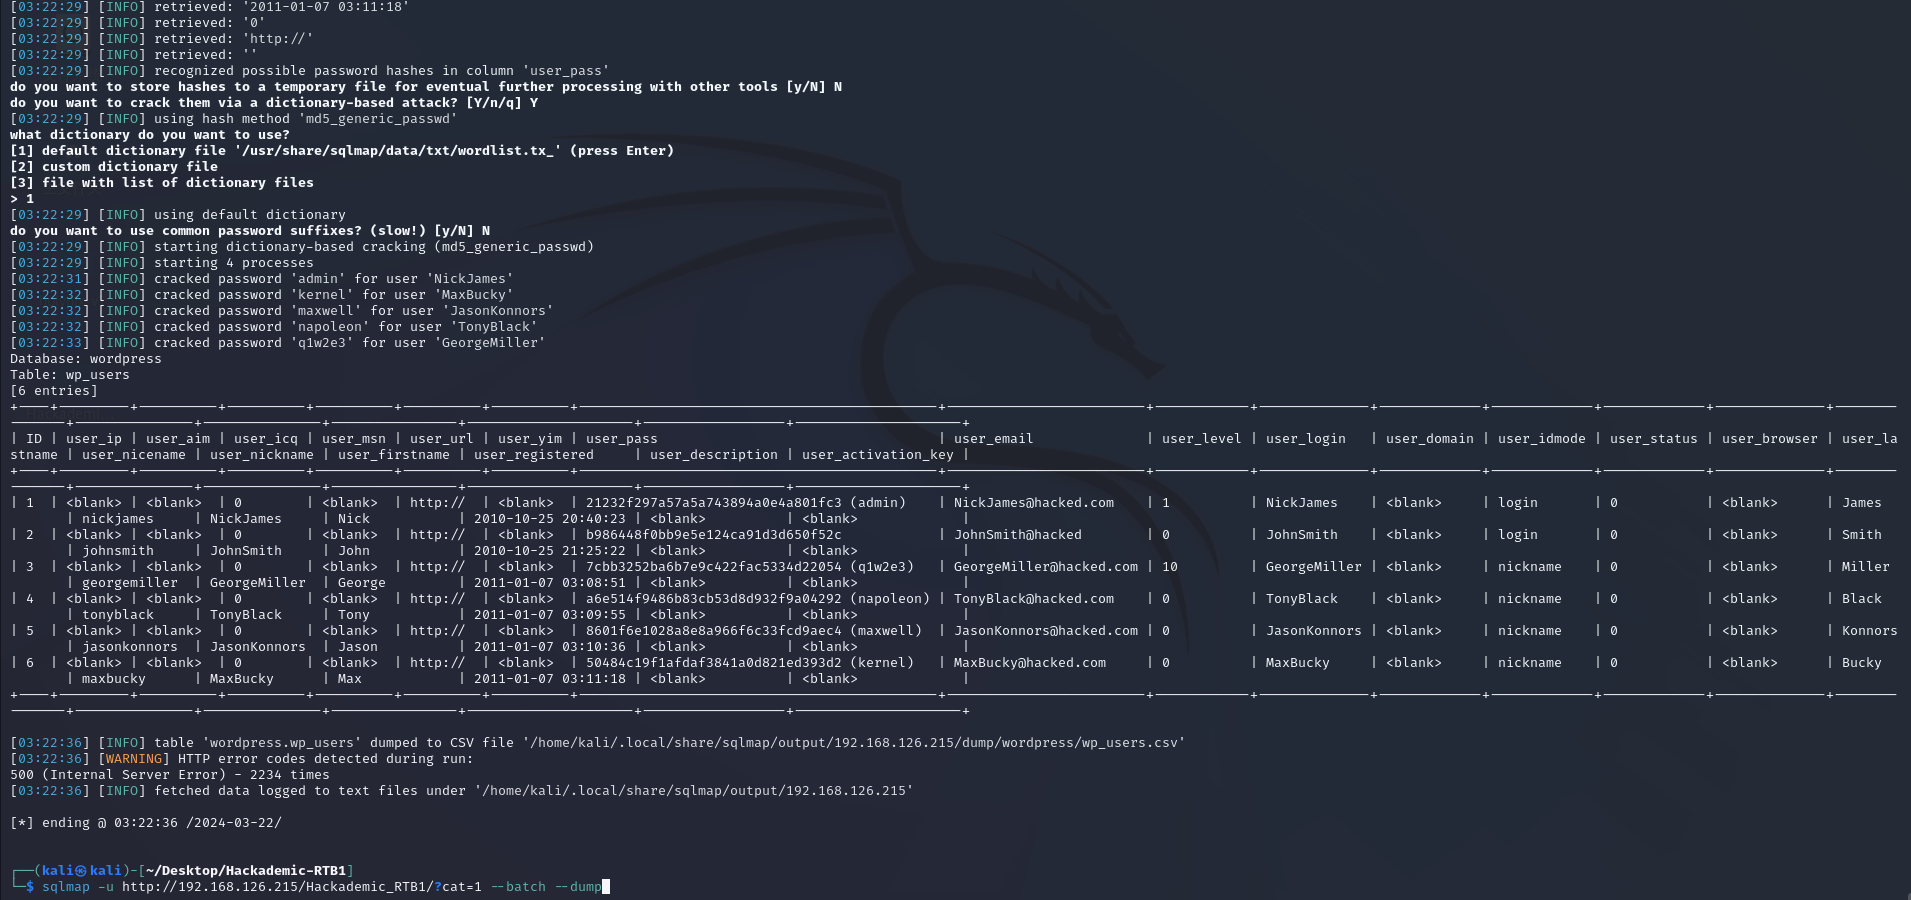Viewport: 1911px width, 900px height.
Task: Click the WARNING HTTP error codes line
Action: [241, 759]
